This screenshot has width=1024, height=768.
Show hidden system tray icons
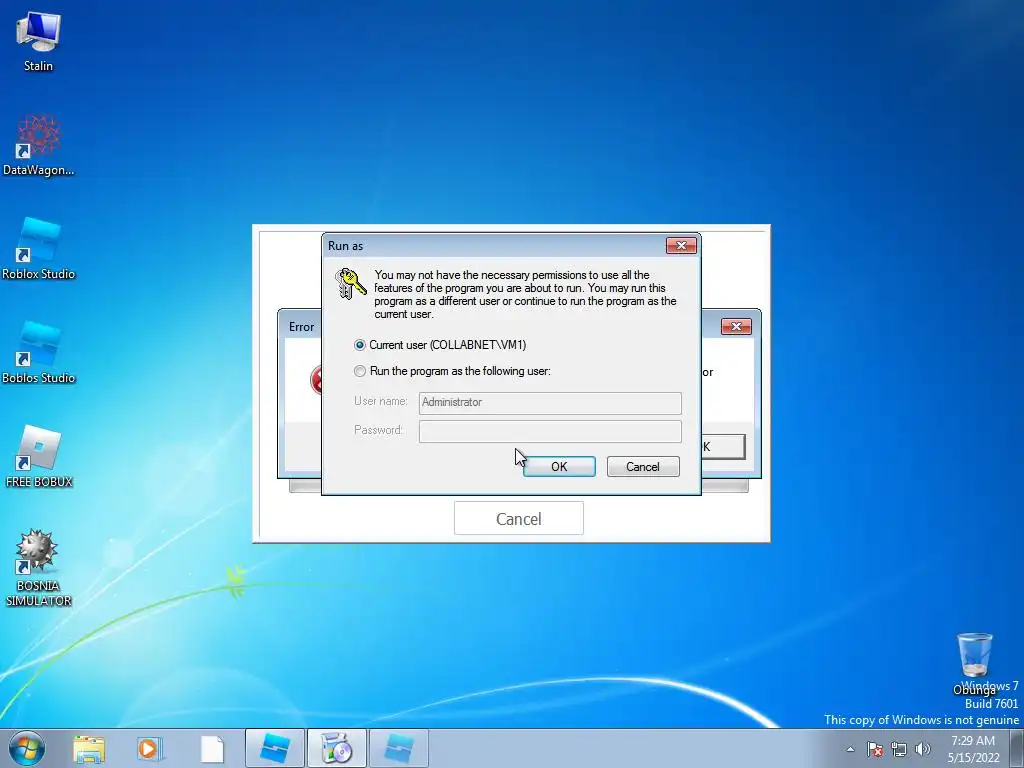pos(850,749)
